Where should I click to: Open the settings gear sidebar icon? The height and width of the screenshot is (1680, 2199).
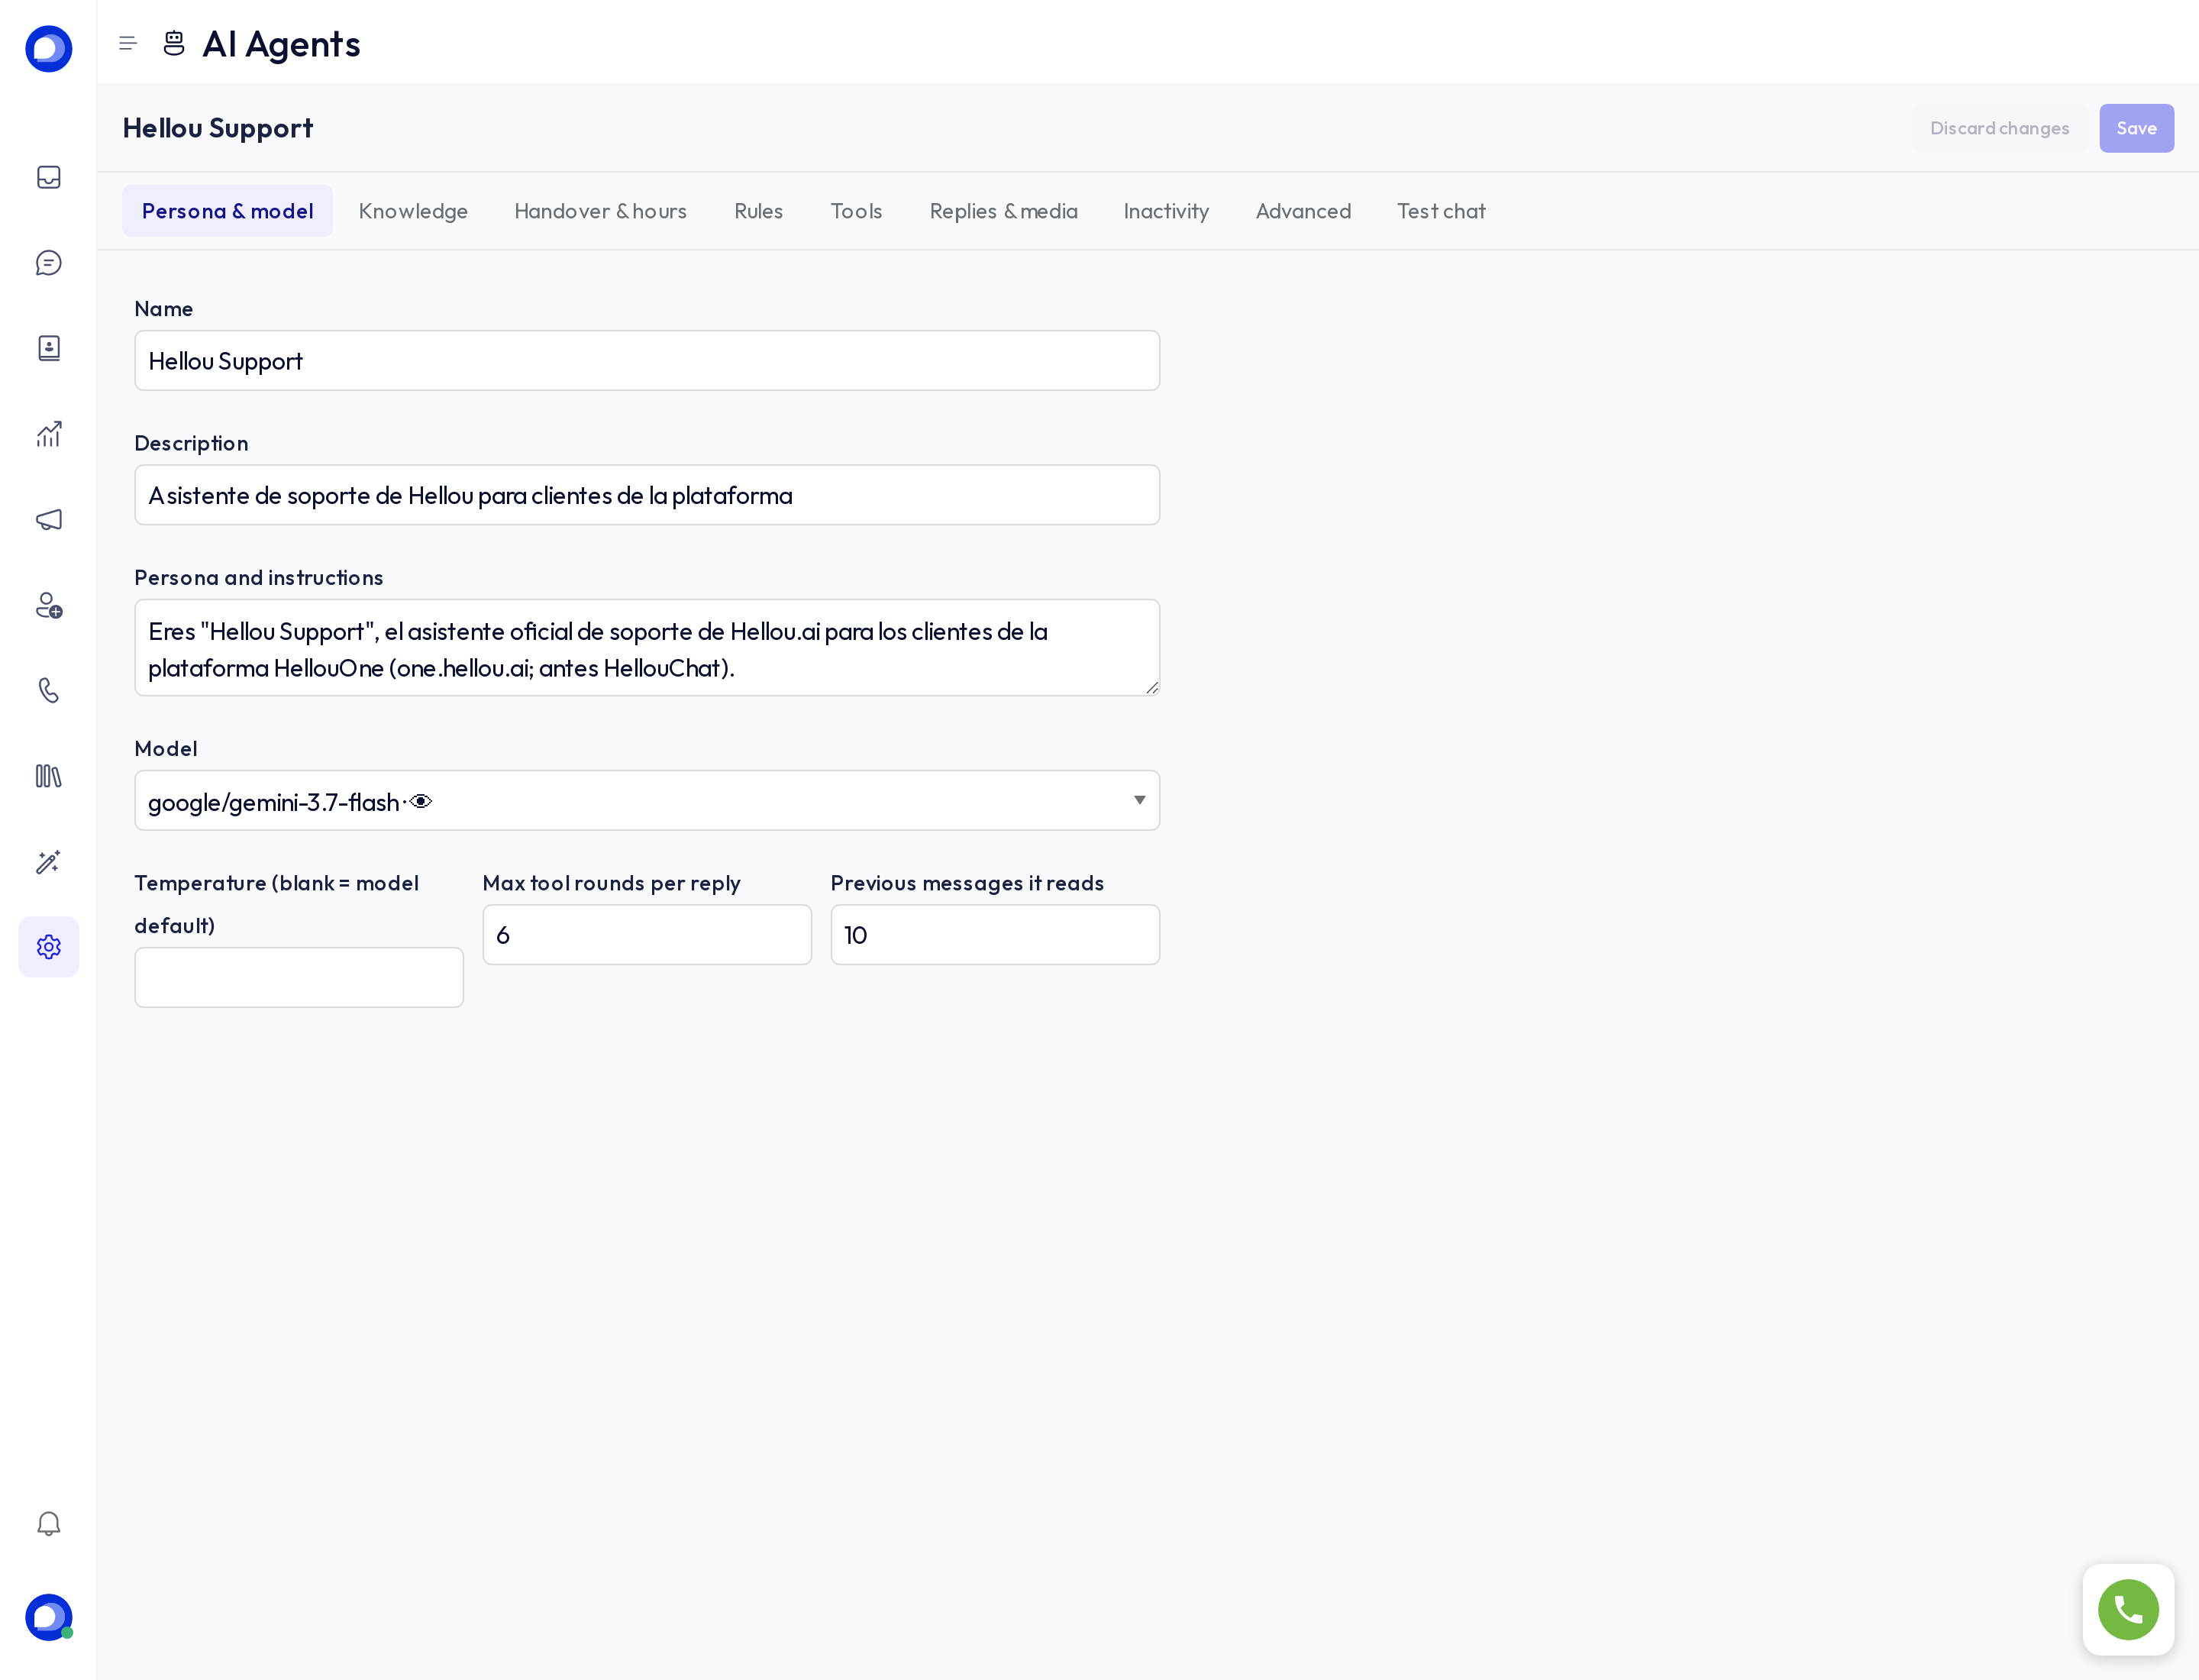[x=49, y=947]
